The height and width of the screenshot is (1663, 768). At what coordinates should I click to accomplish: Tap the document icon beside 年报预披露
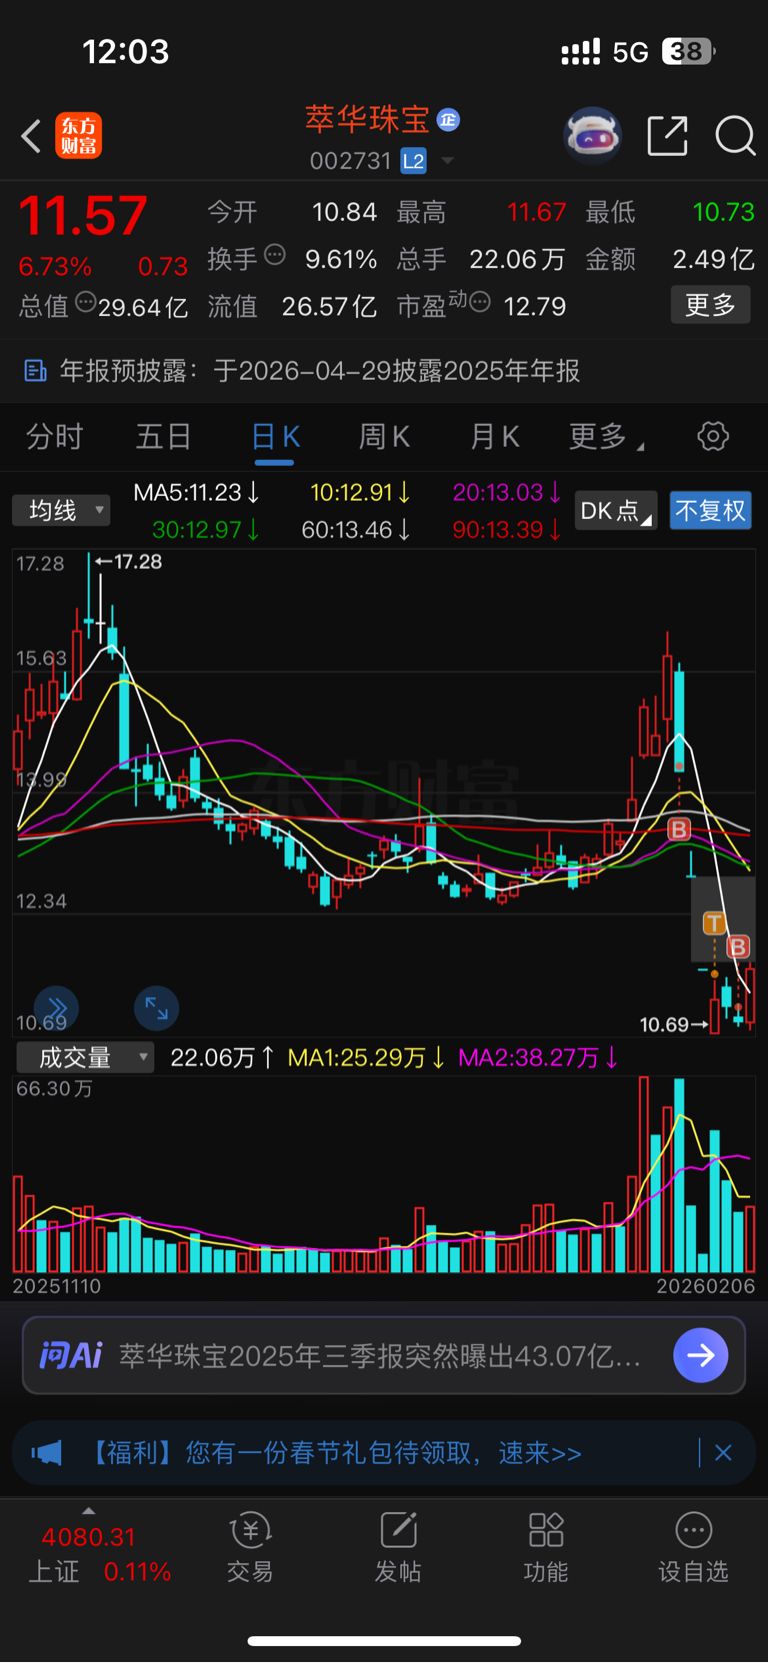35,371
